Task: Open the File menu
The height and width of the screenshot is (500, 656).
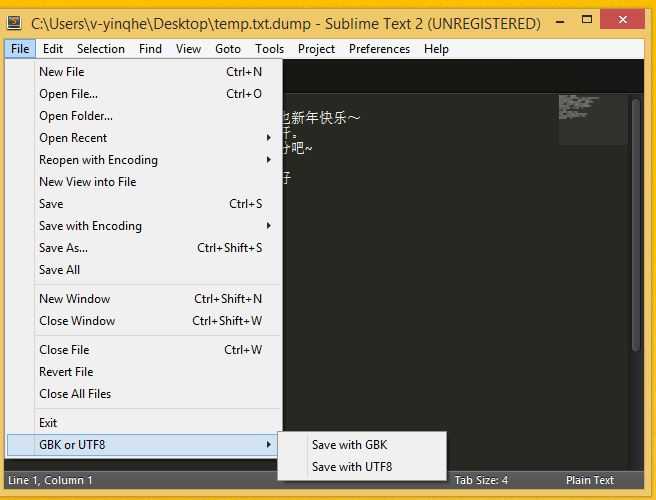Action: [20, 49]
